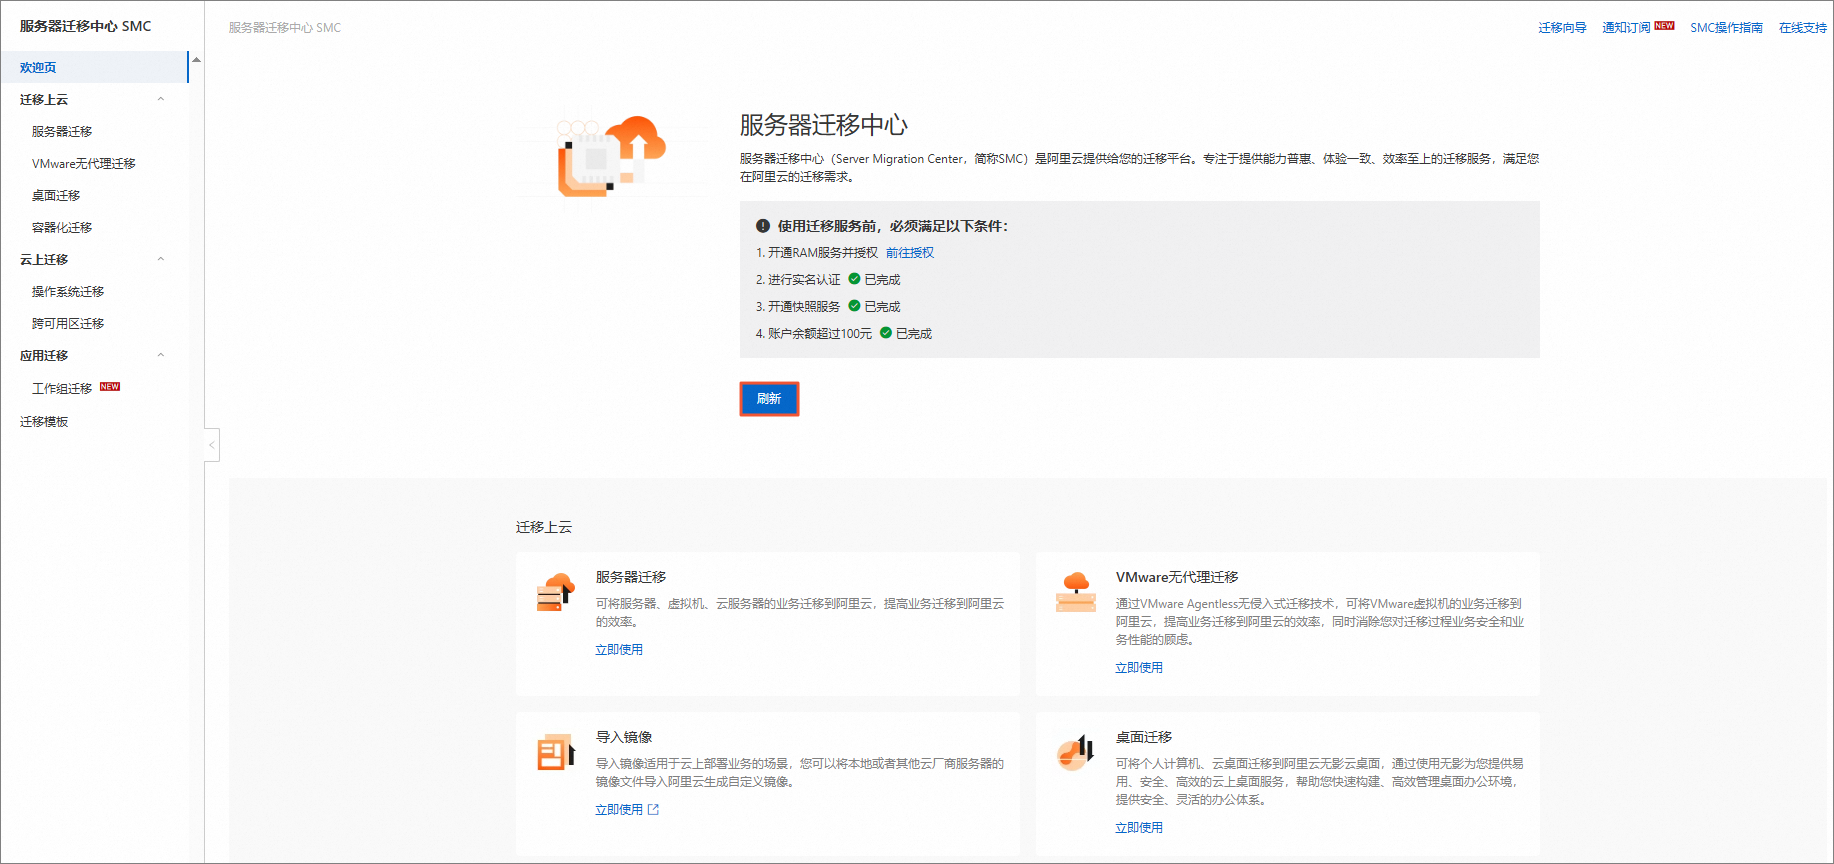Click the server migration card icon

click(556, 592)
